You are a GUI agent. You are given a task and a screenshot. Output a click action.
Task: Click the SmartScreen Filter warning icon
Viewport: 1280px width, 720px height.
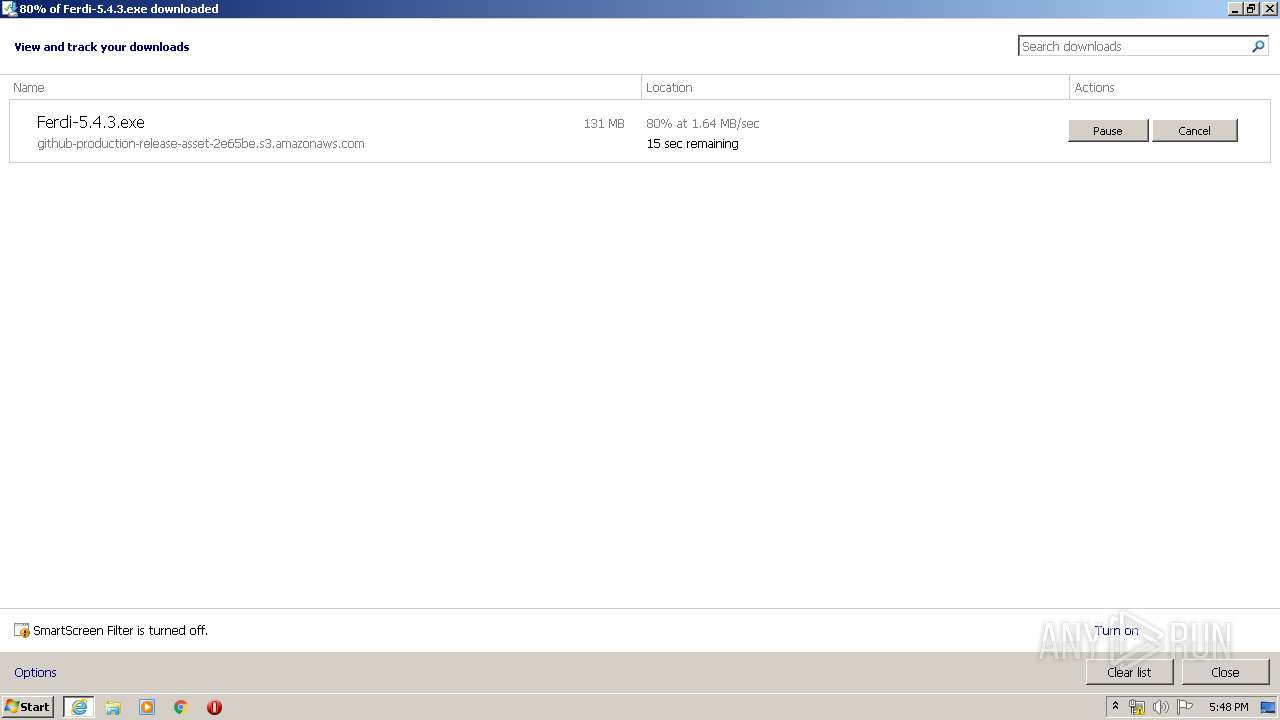coord(22,631)
